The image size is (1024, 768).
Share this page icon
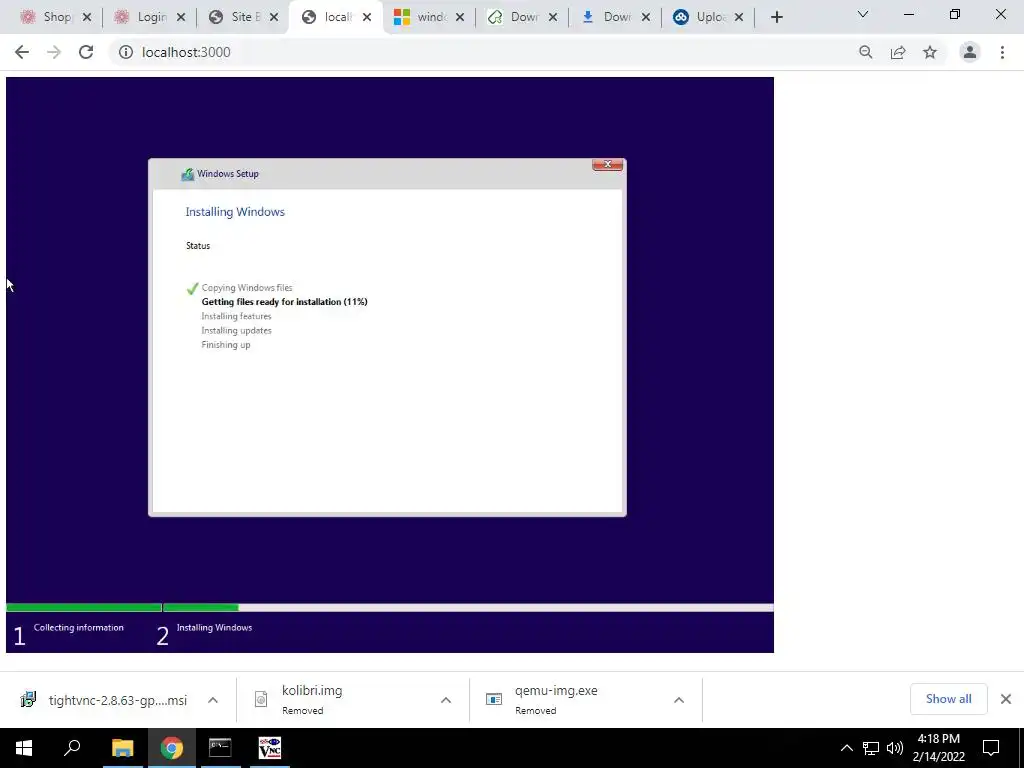coord(898,52)
